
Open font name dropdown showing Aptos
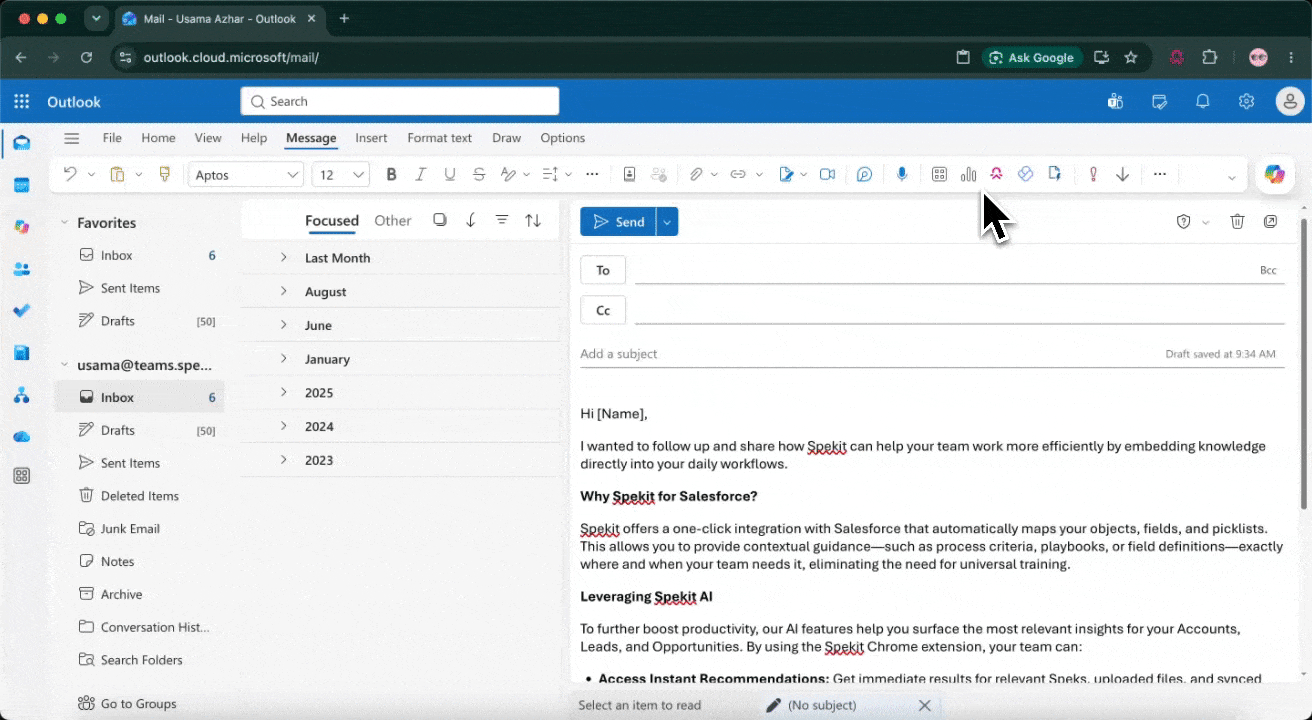tap(246, 174)
